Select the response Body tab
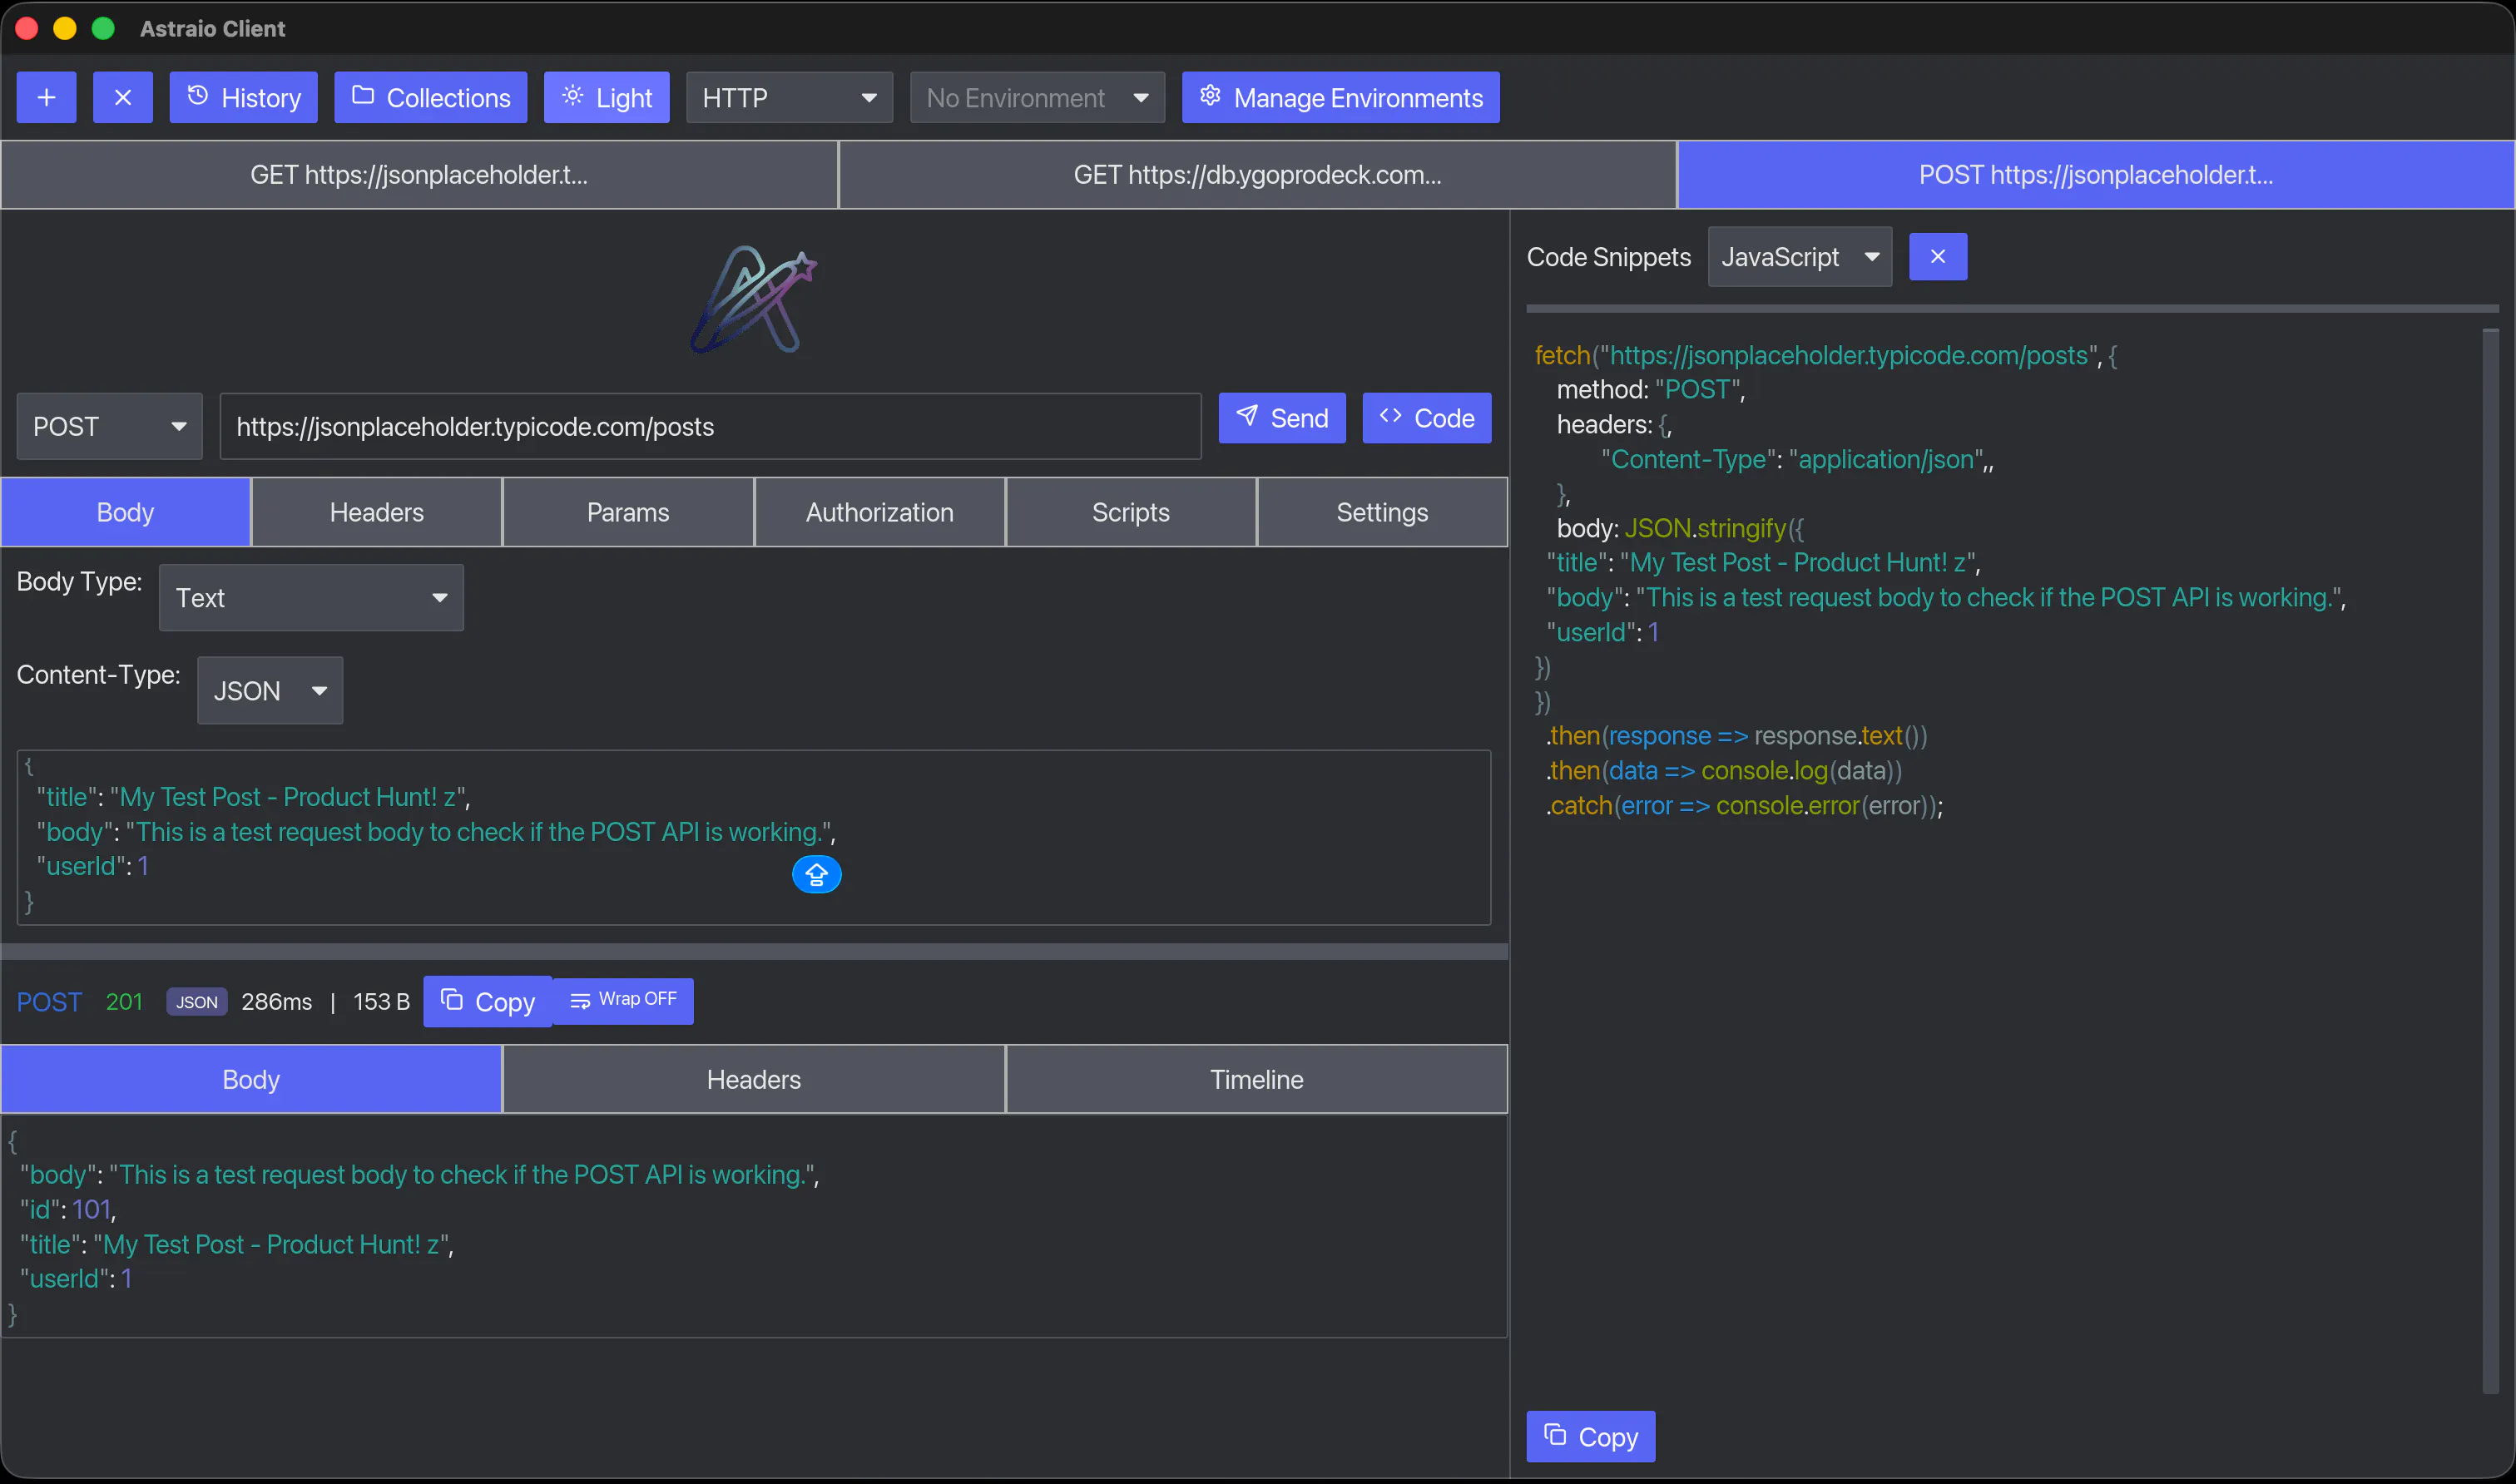Image resolution: width=2516 pixels, height=1484 pixels. [x=251, y=1079]
